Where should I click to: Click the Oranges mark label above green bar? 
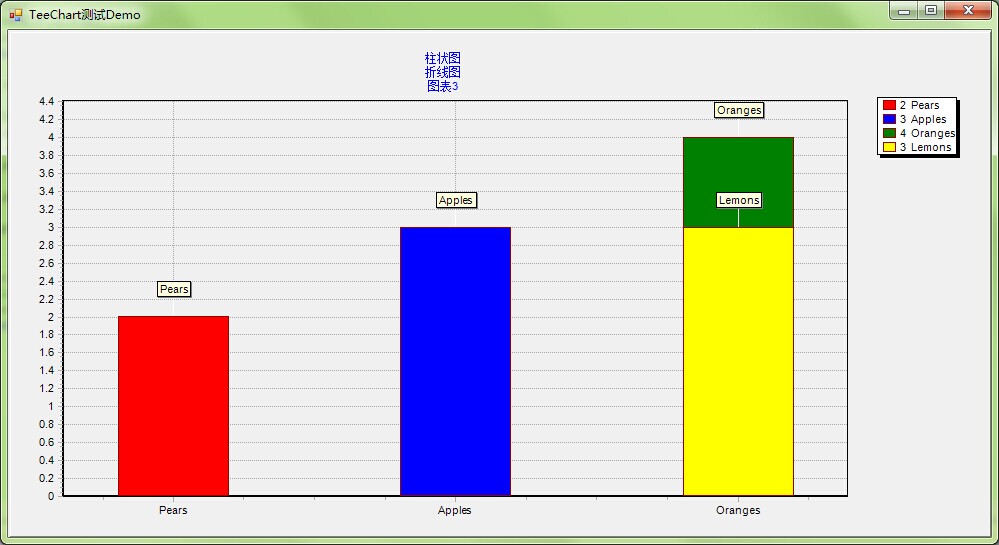point(739,110)
